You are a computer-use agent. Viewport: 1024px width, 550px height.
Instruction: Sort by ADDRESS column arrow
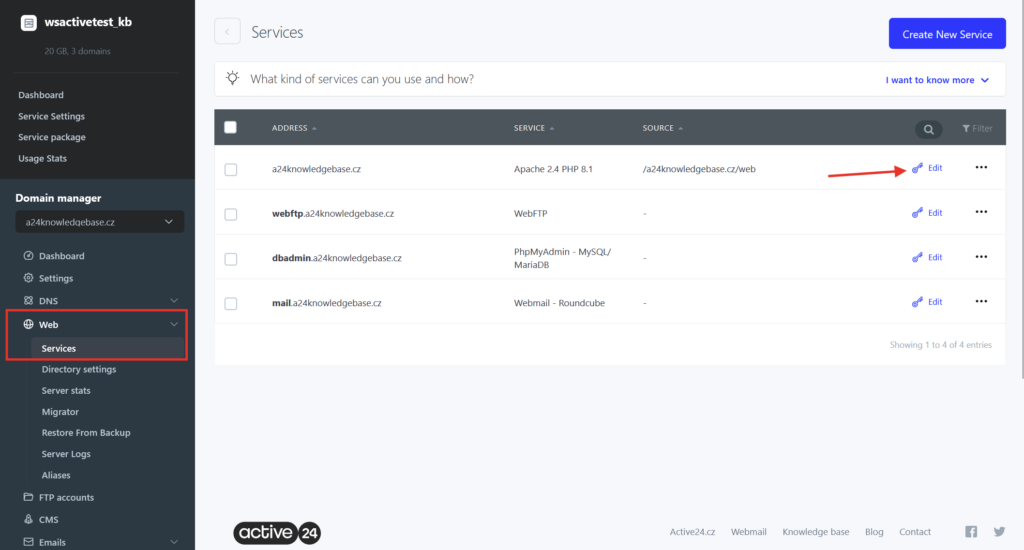pos(314,129)
